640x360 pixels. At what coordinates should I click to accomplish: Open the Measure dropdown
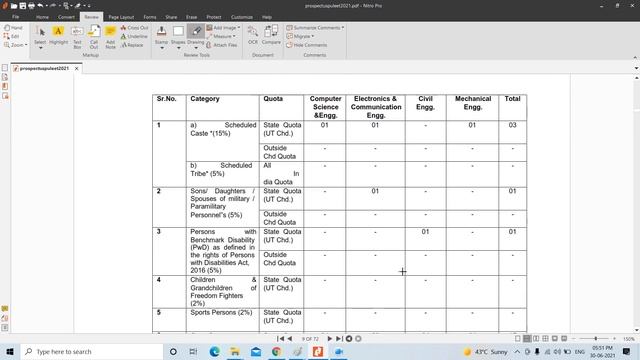[x=221, y=36]
